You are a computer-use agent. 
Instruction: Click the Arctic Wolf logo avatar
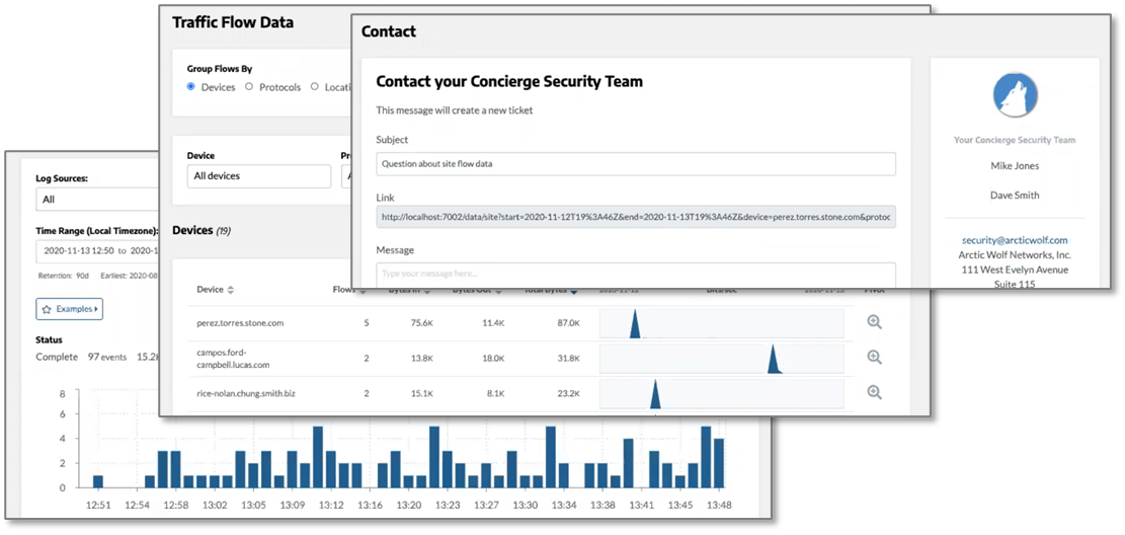[1014, 96]
